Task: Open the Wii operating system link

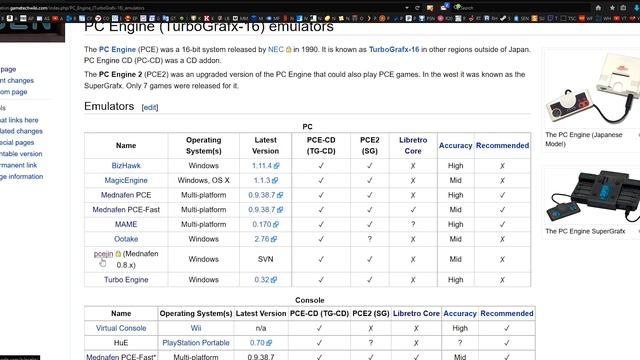Action: click(x=196, y=328)
